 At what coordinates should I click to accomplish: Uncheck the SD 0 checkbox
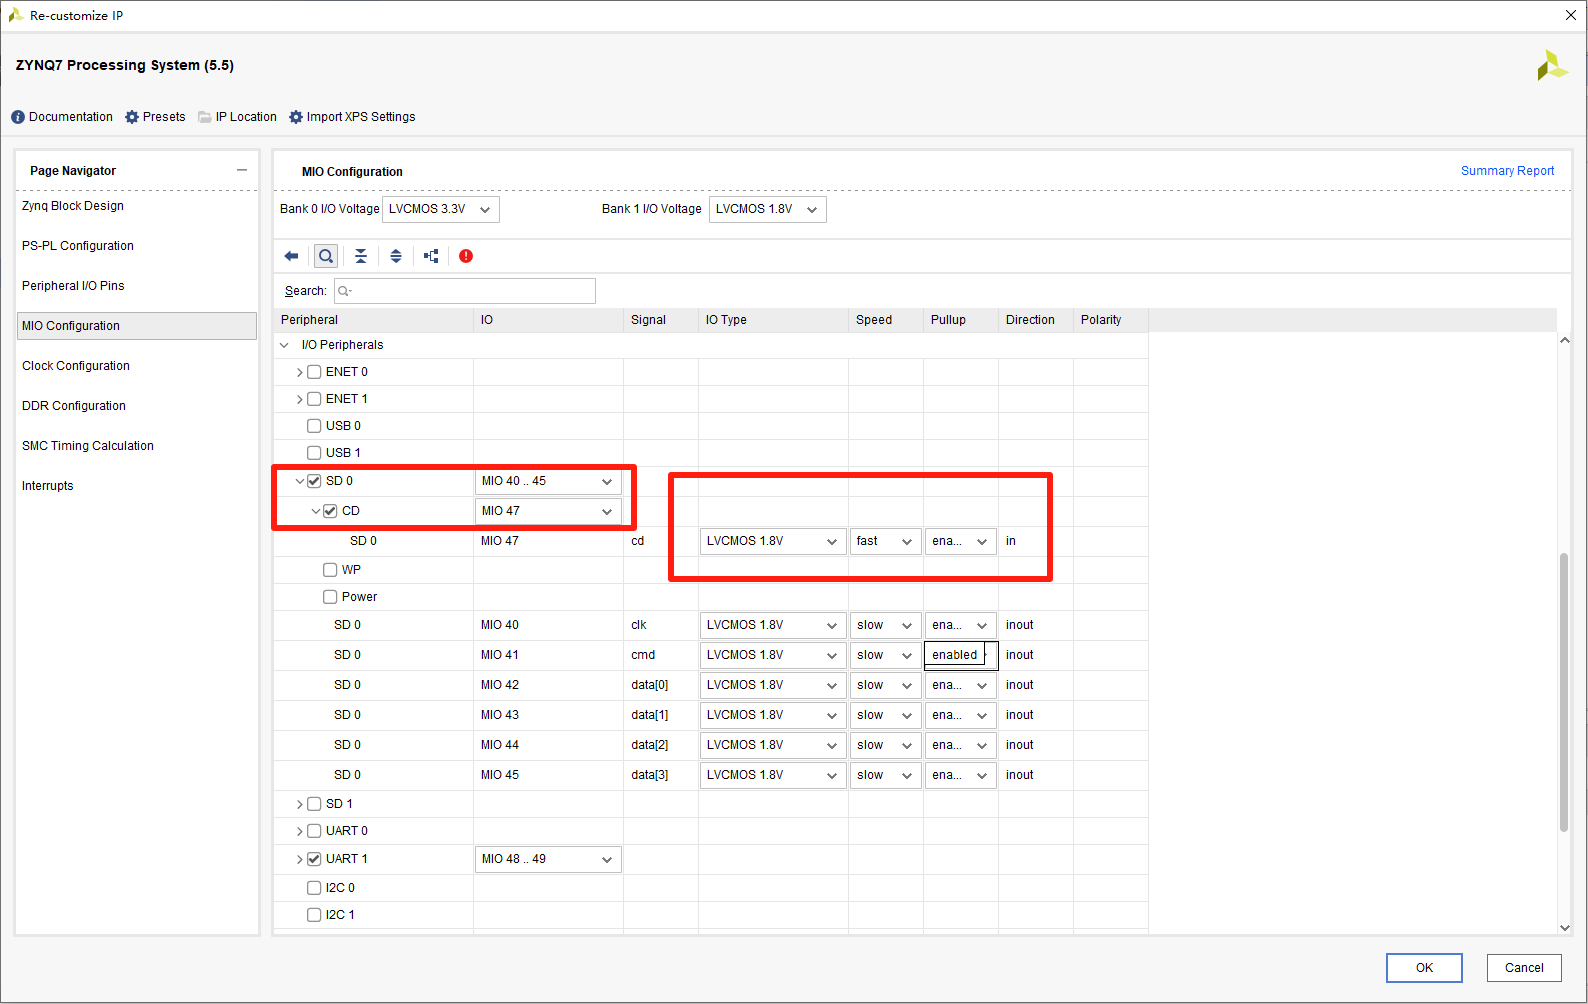pos(314,481)
